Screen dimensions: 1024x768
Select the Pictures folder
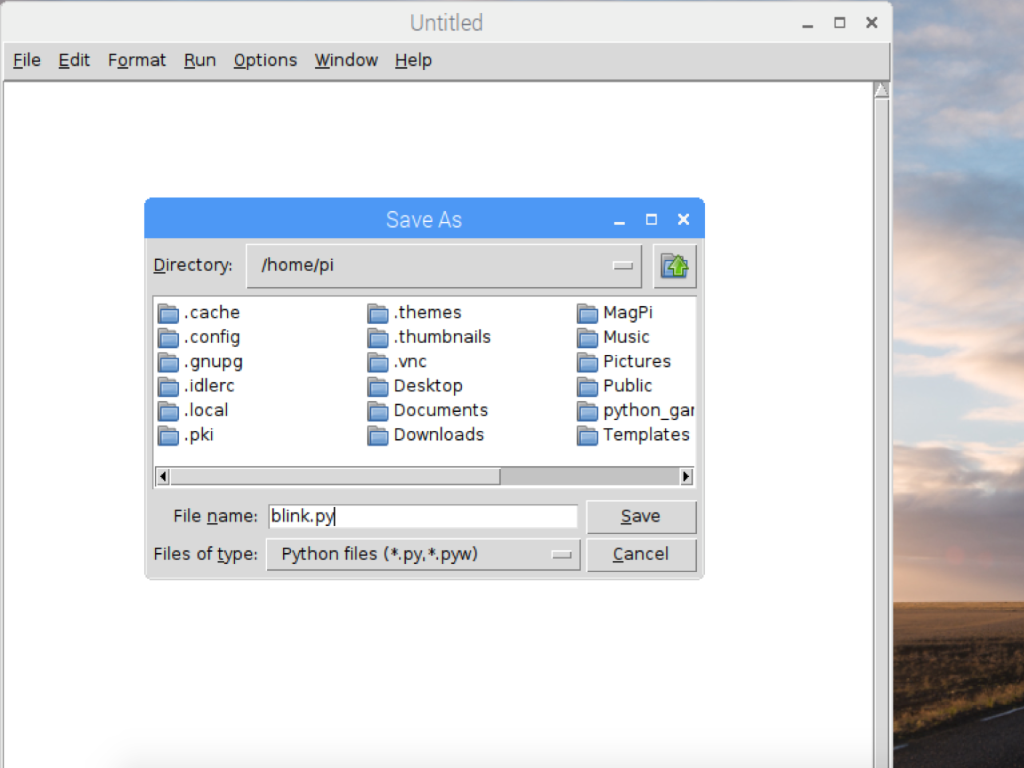(x=624, y=362)
